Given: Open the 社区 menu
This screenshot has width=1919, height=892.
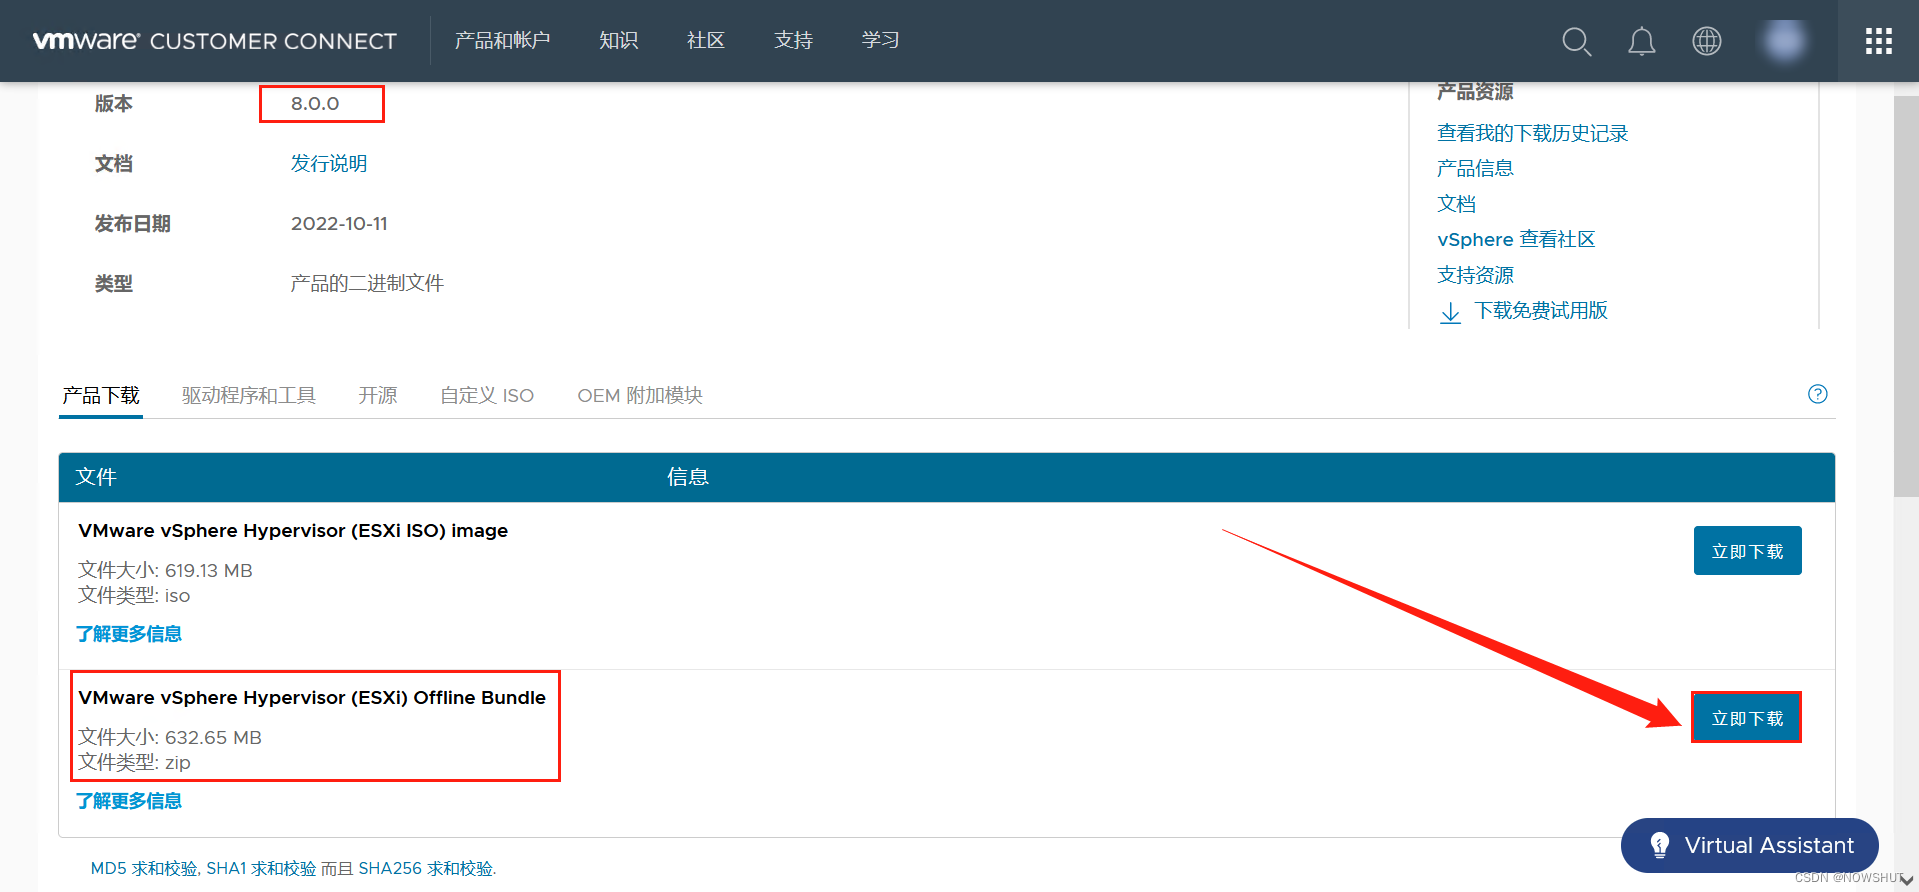Looking at the screenshot, I should pyautogui.click(x=706, y=41).
